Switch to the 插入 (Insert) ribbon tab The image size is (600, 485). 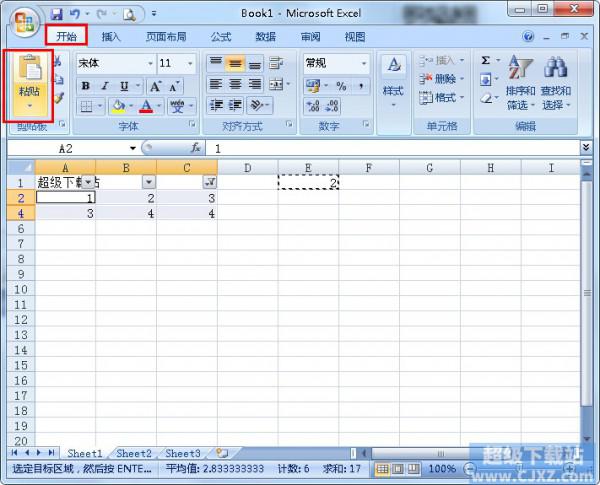pos(111,37)
